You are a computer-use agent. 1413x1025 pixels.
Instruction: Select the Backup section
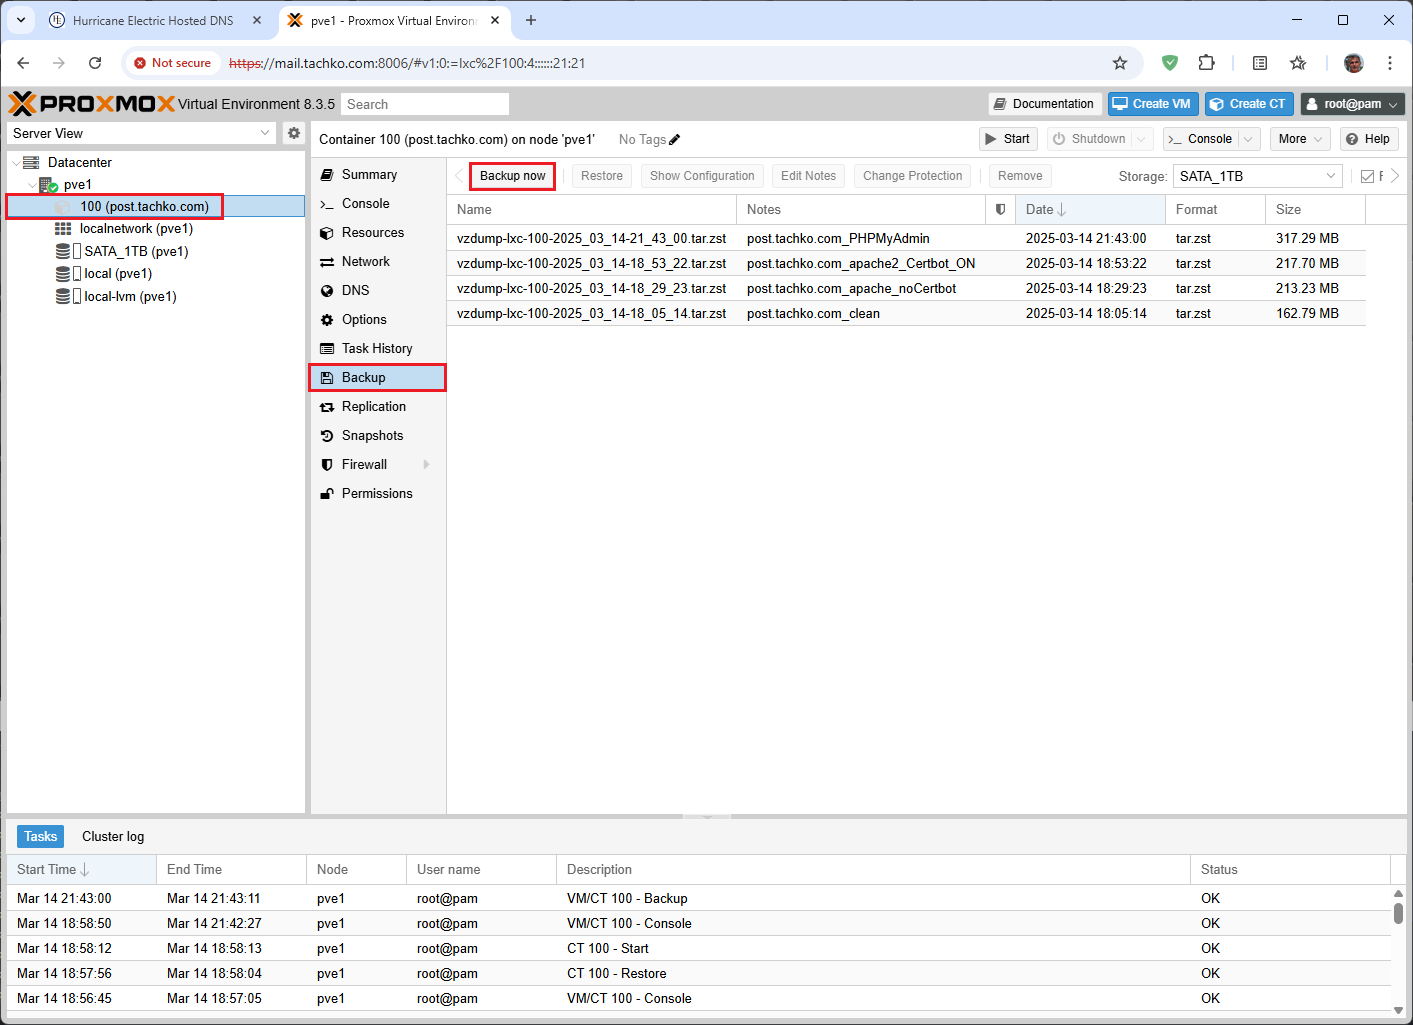click(378, 377)
